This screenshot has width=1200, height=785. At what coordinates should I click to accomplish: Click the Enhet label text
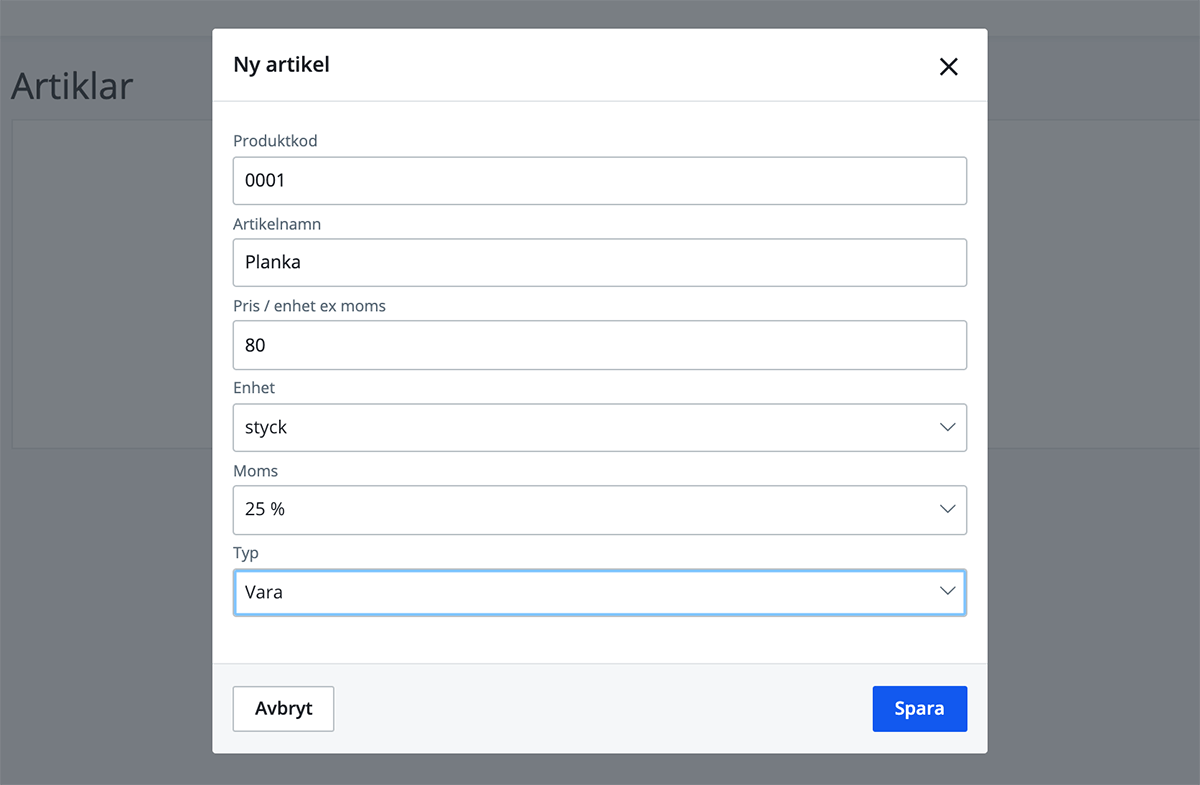click(254, 387)
